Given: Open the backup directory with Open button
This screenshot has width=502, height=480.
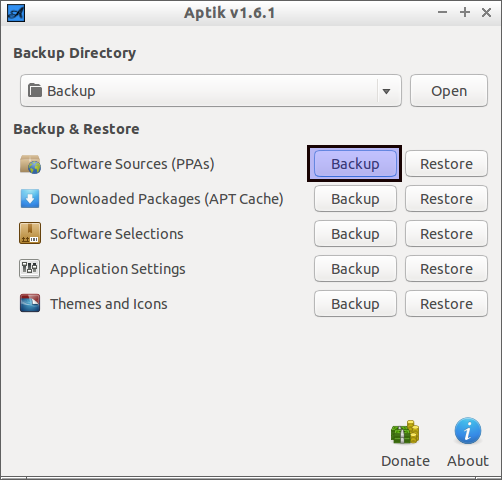Looking at the screenshot, I should [449, 91].
